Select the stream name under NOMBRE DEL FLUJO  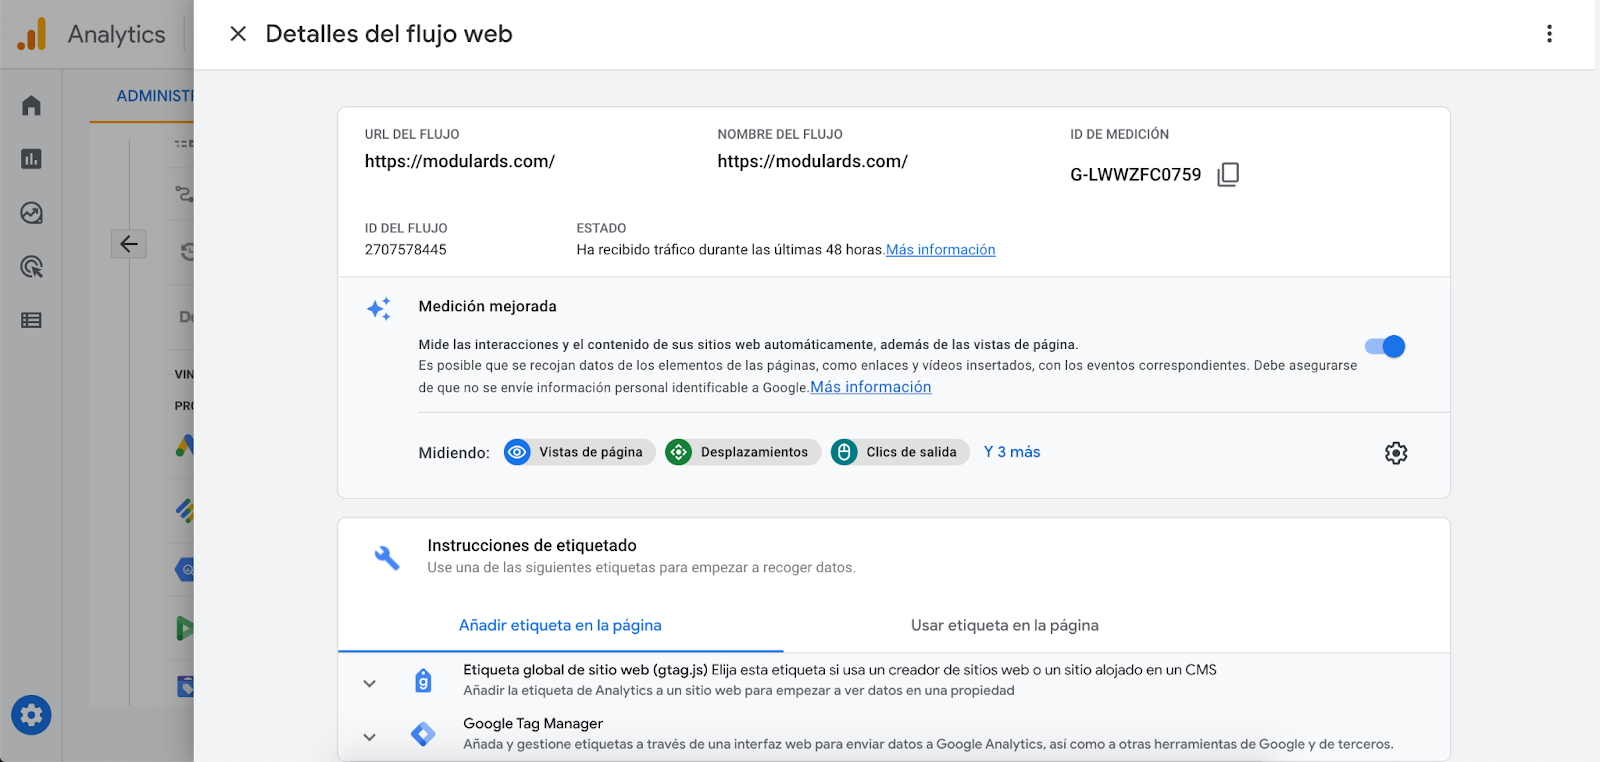pos(812,161)
